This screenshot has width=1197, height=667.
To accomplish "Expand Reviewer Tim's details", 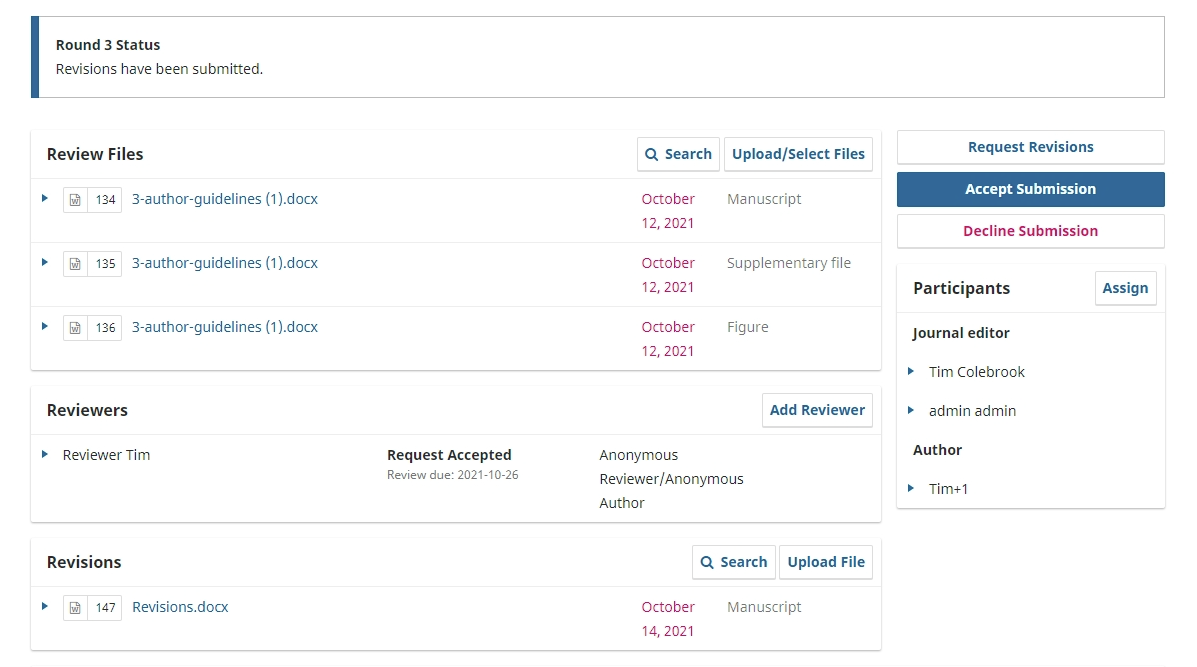I will (x=45, y=454).
